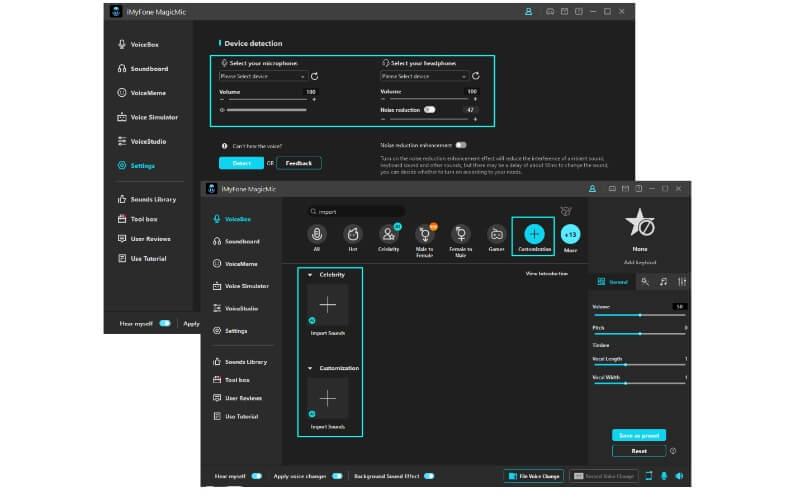Open VoiceStudio in the back window sidebar
800x494 pixels.
coord(141,141)
